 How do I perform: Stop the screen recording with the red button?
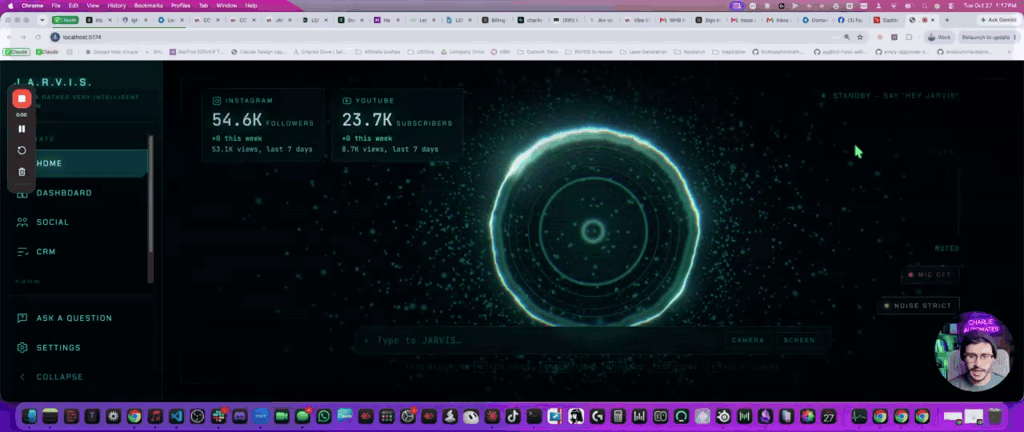pos(22,99)
